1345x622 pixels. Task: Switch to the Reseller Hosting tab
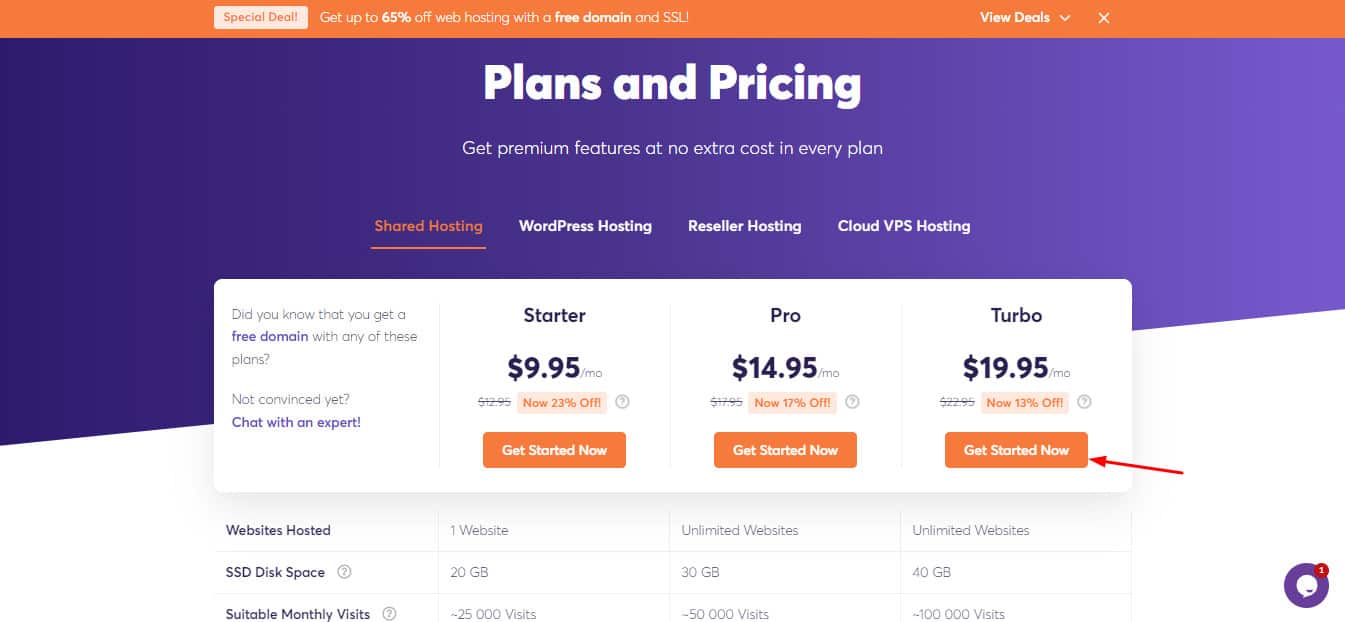(744, 226)
